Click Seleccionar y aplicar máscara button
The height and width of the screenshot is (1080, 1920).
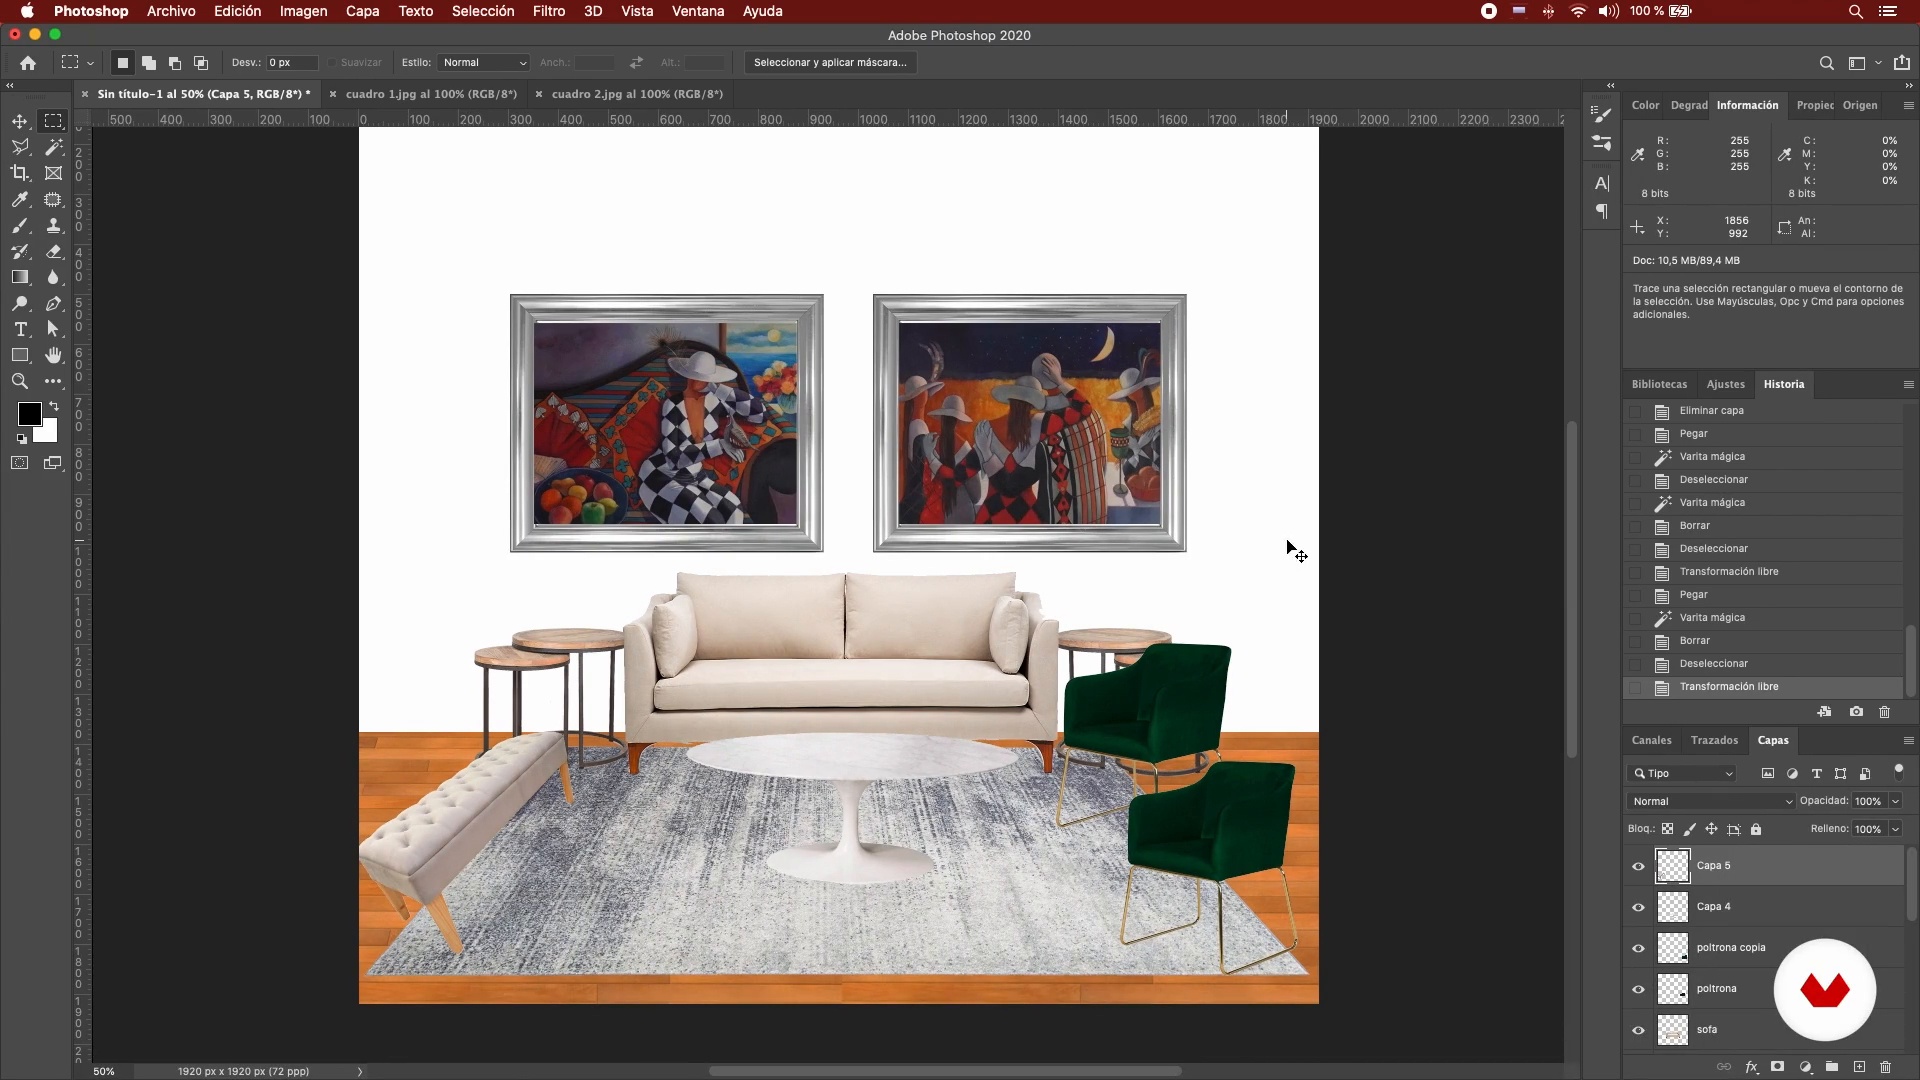point(830,62)
